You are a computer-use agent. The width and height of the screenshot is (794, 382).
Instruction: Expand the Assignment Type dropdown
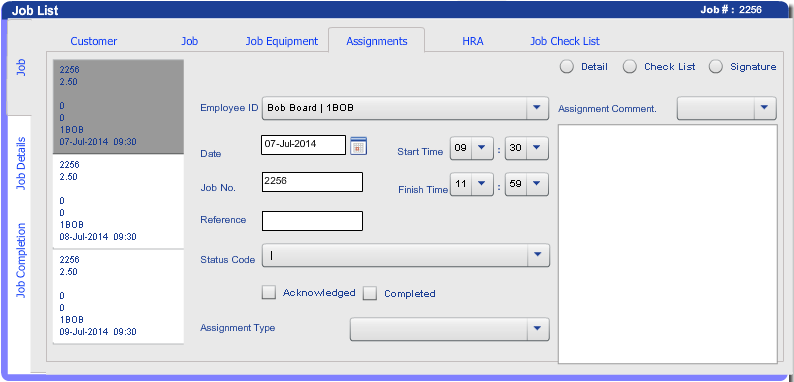click(x=538, y=329)
